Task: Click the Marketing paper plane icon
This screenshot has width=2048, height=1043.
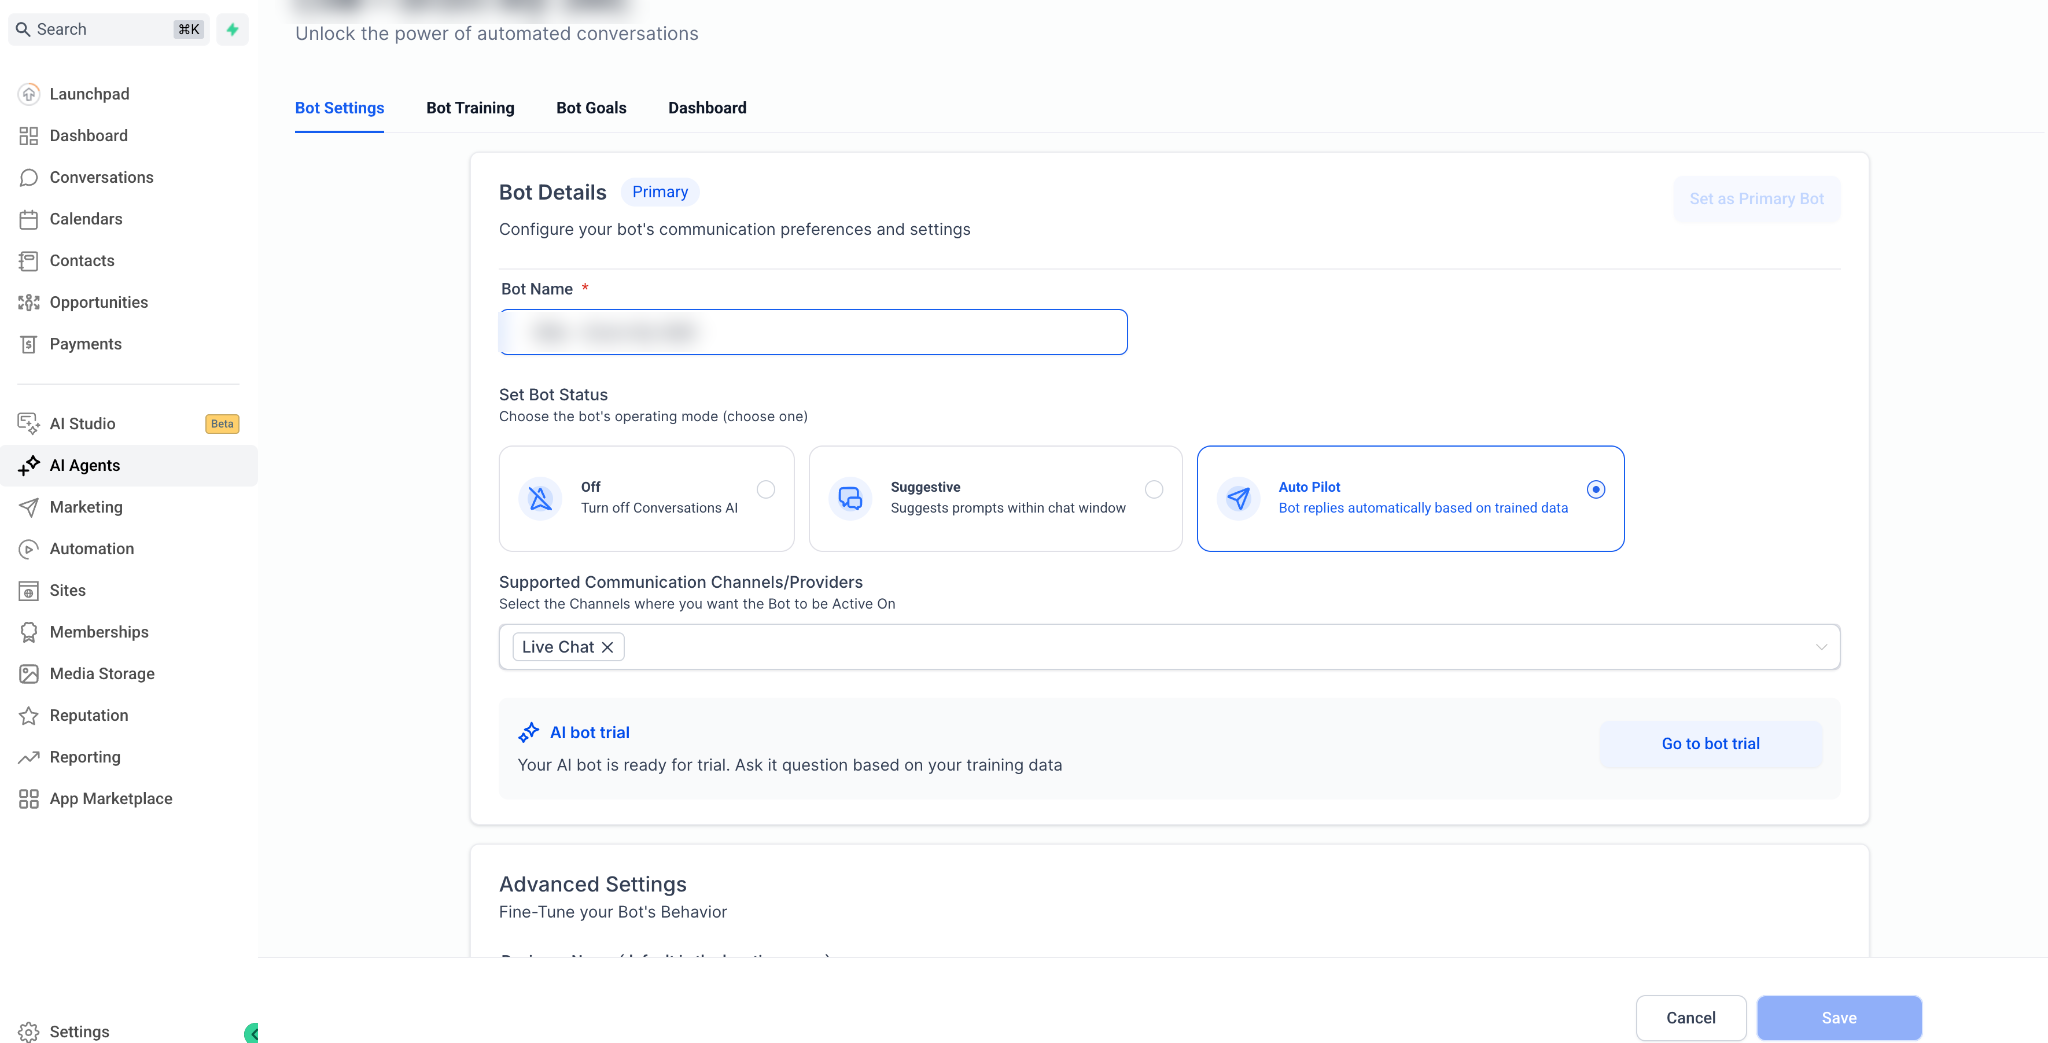Action: 29,507
